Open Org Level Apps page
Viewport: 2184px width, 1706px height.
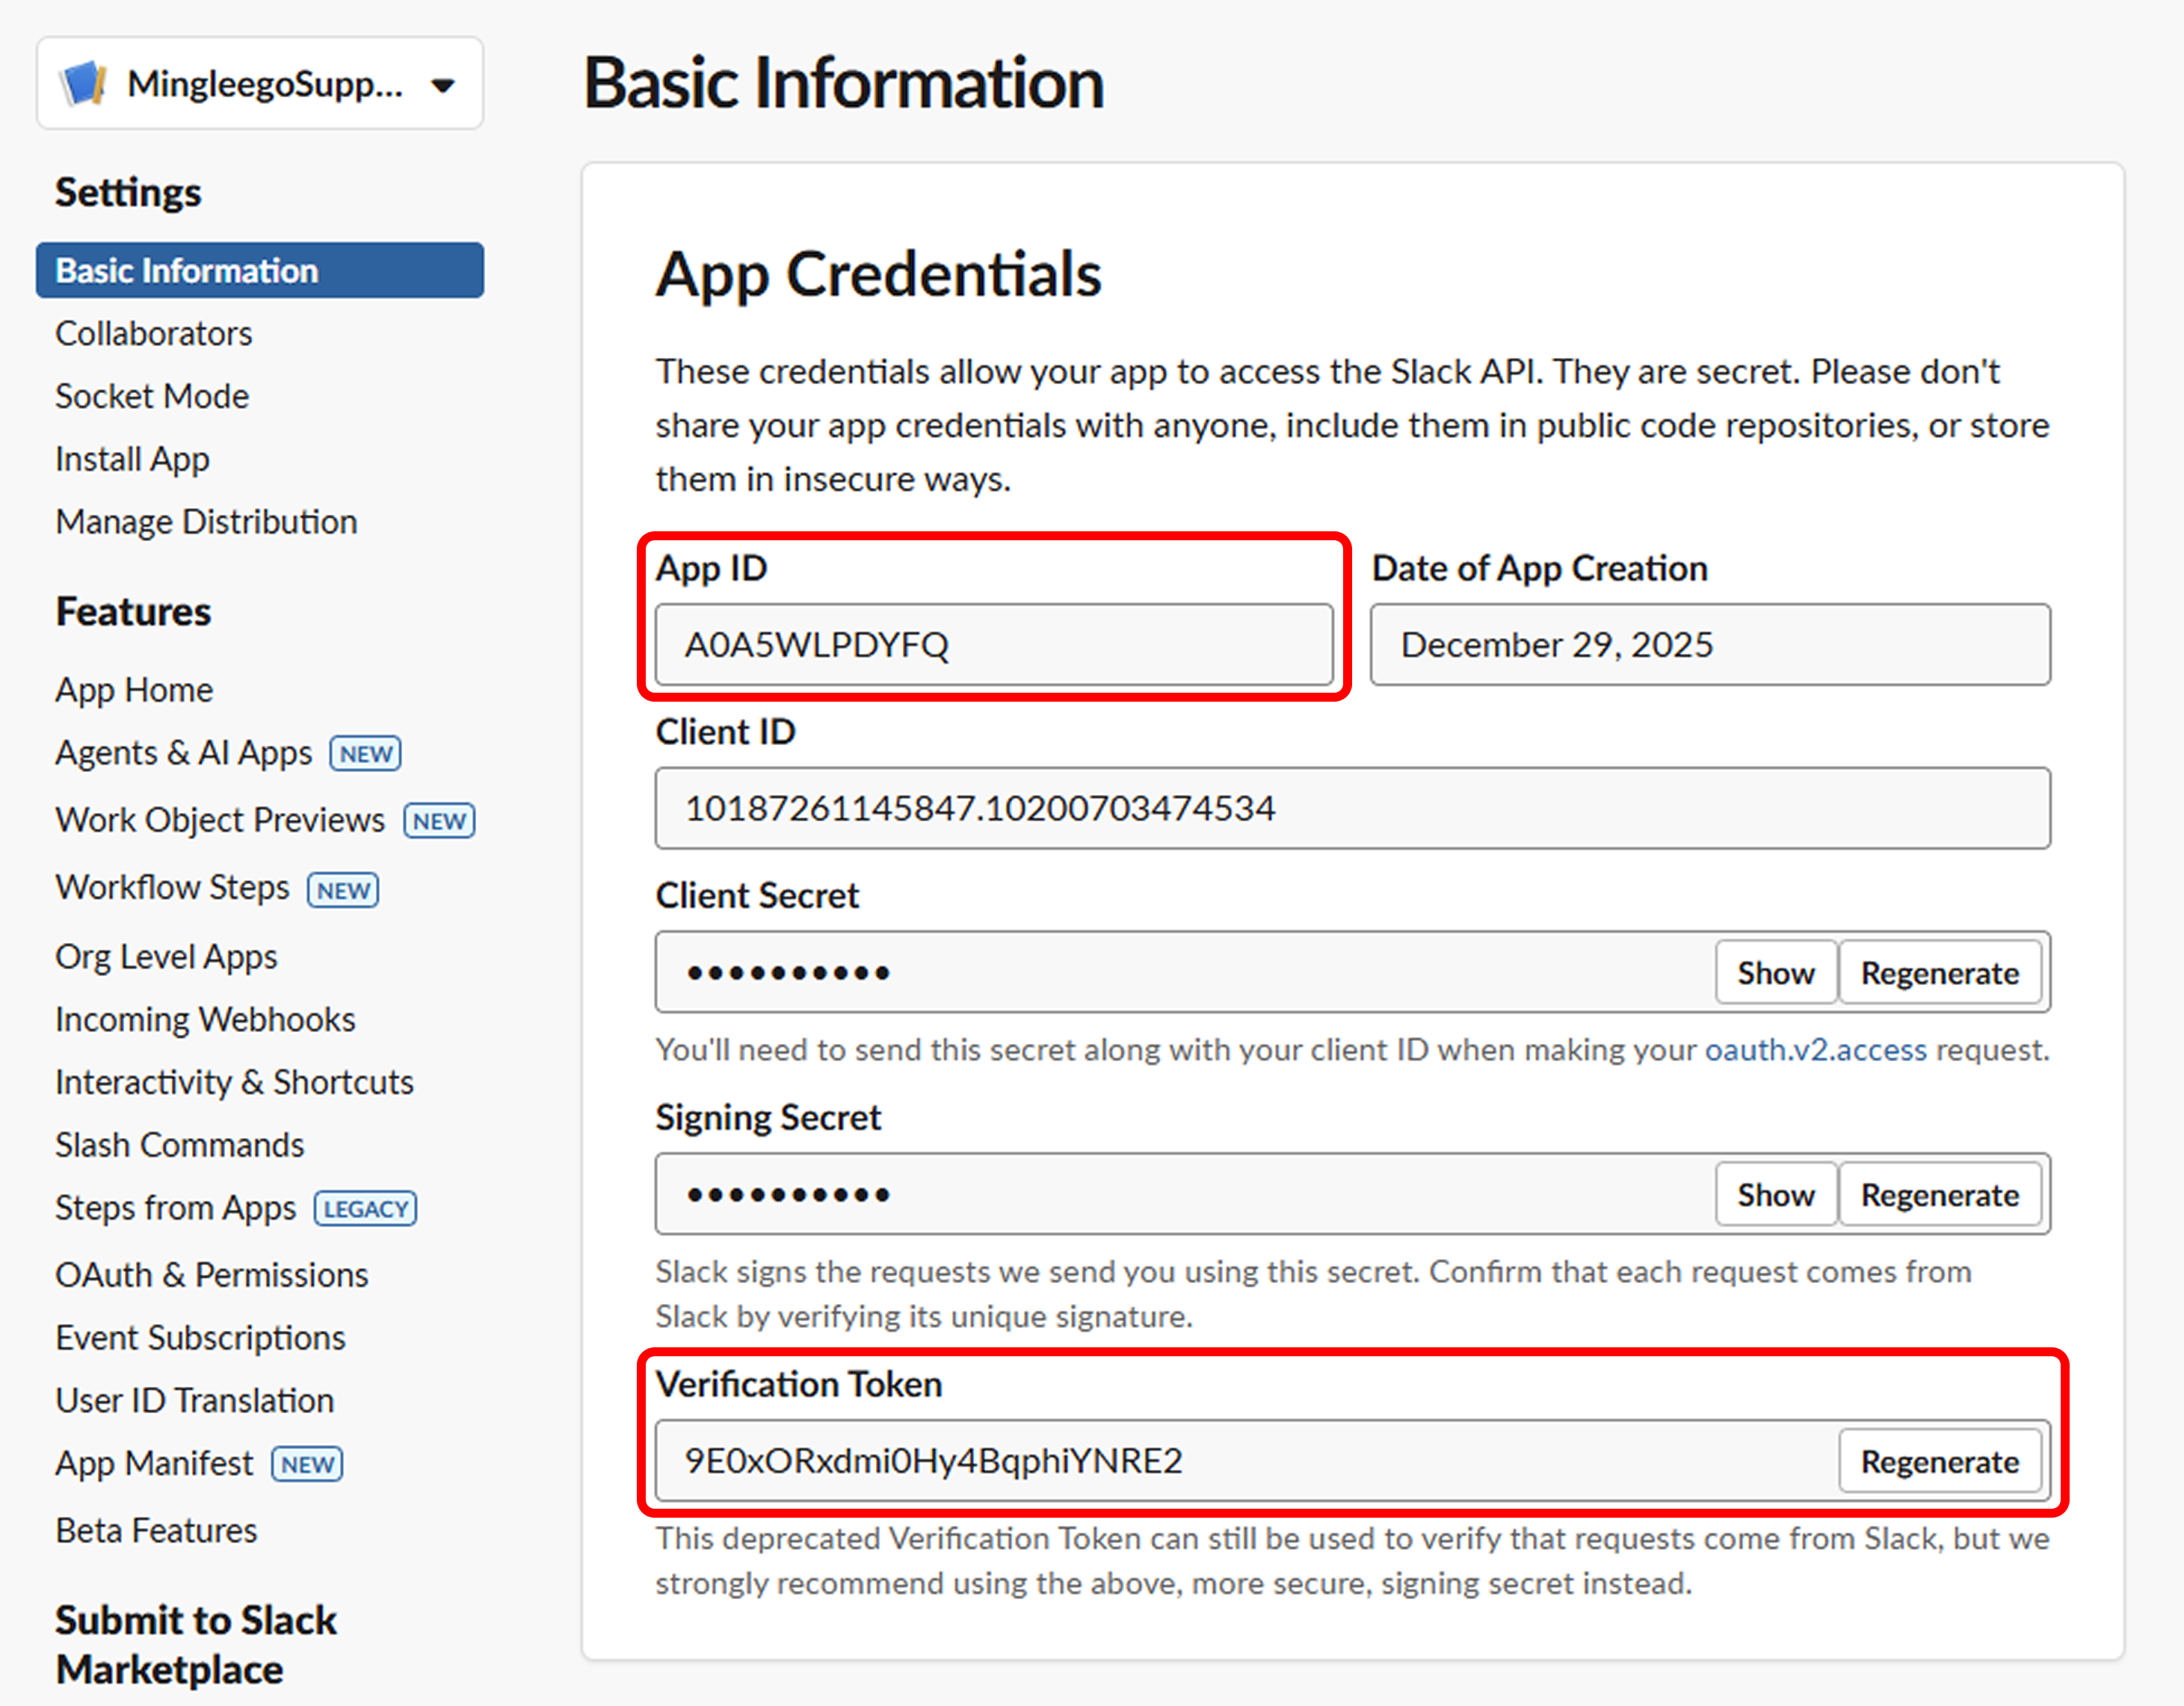coord(166,957)
